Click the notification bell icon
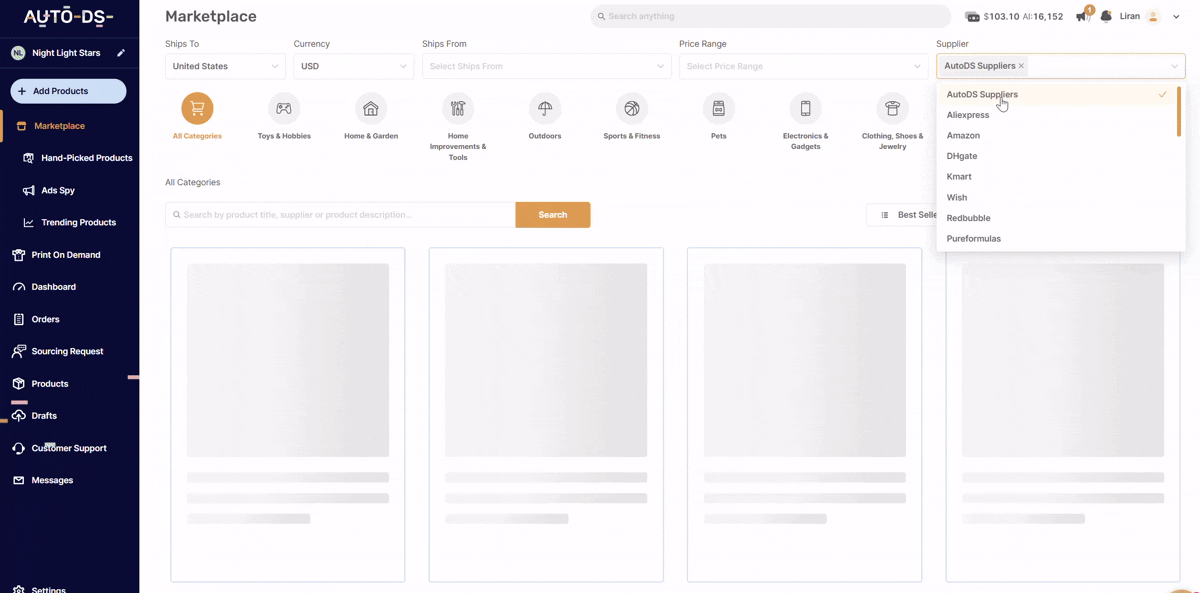 click(x=1106, y=16)
